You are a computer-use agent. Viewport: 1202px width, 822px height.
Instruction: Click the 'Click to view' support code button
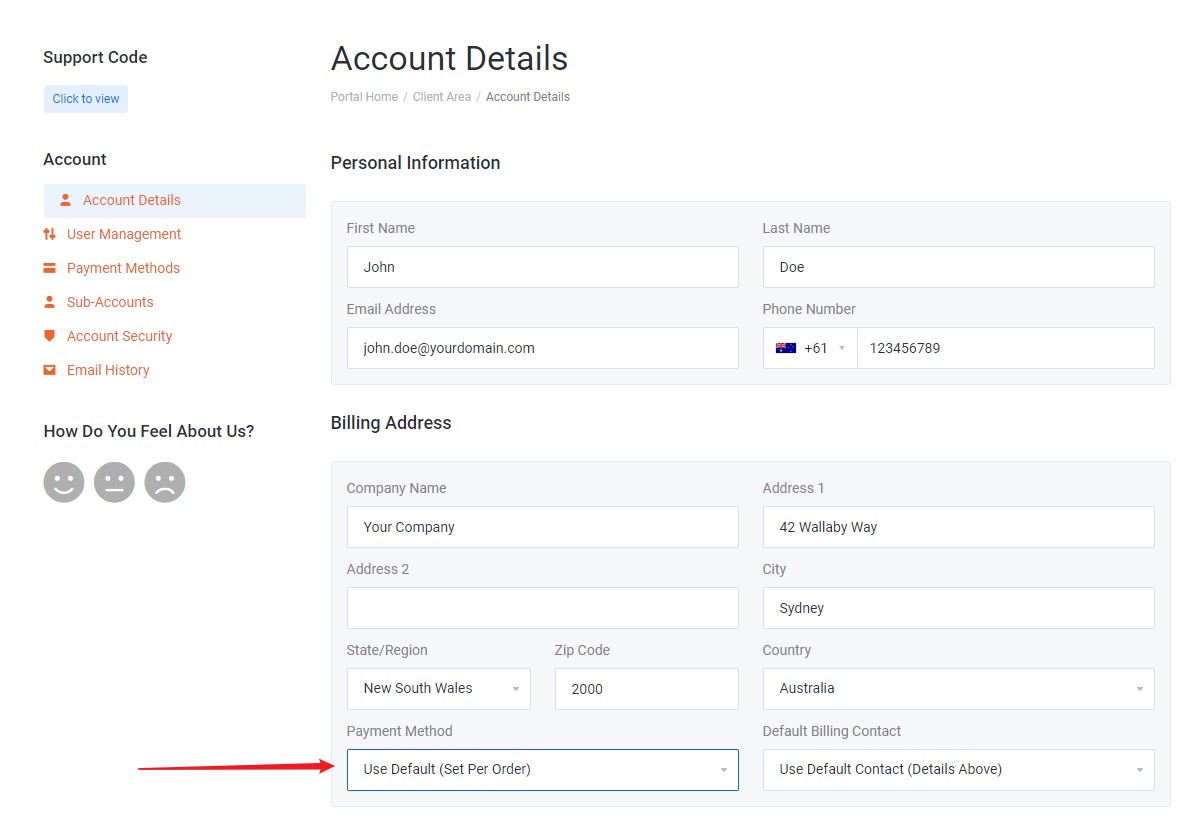tap(86, 99)
